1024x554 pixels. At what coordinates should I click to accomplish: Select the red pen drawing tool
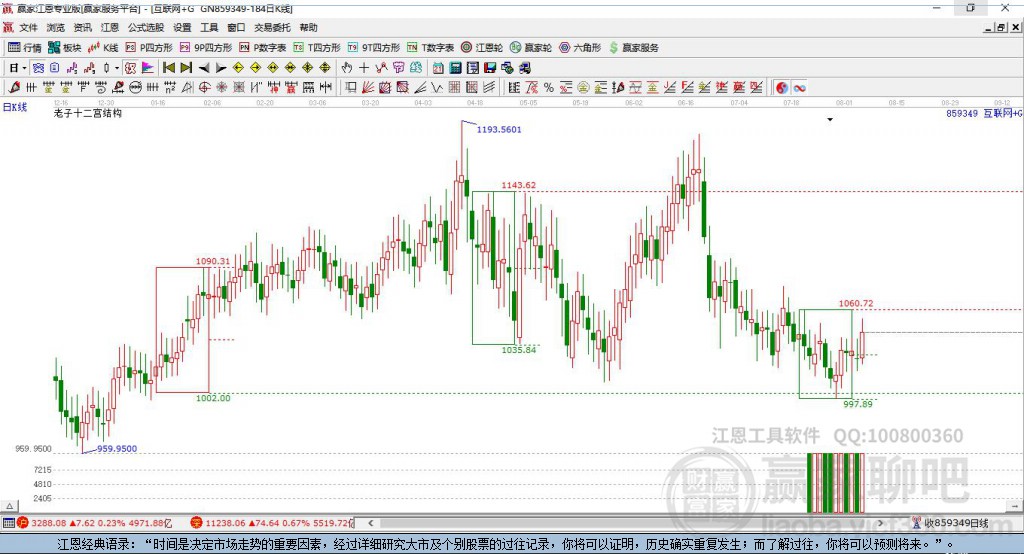pyautogui.click(x=14, y=88)
